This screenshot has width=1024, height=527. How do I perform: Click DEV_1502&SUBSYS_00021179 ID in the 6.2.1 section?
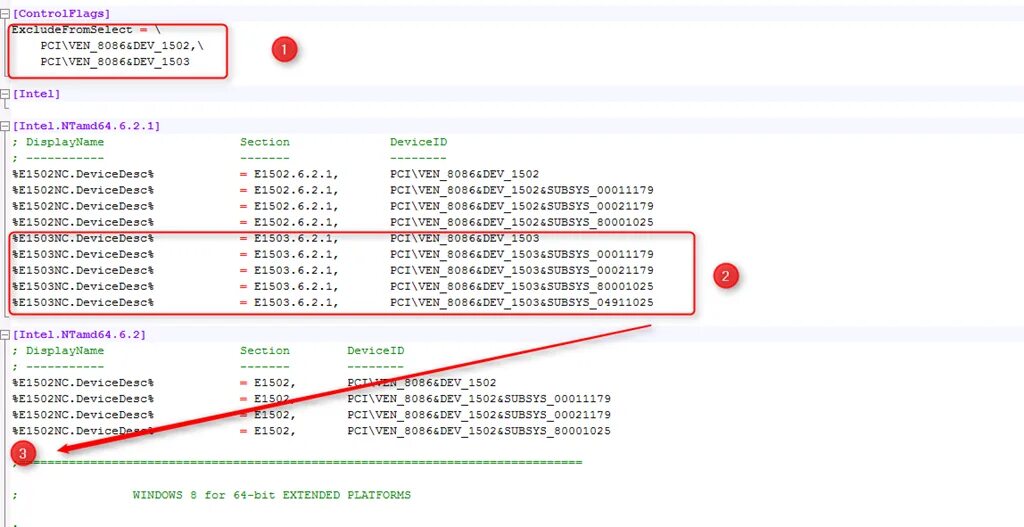(x=522, y=206)
